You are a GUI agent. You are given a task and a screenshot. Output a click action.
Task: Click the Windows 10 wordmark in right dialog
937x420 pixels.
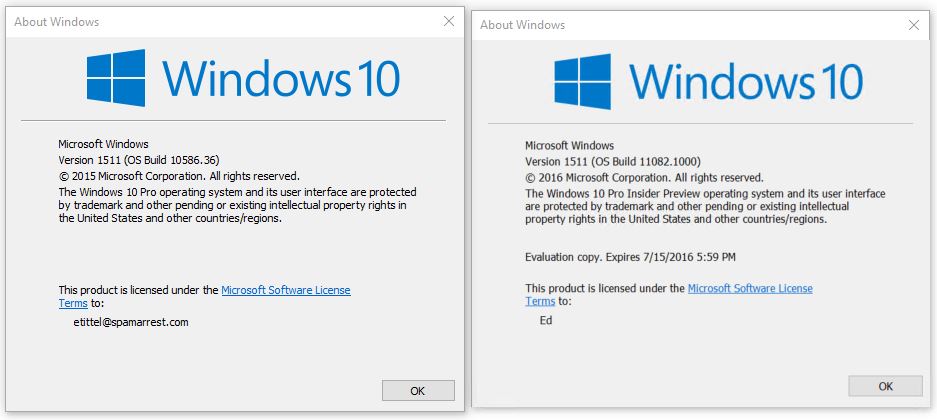coord(746,81)
